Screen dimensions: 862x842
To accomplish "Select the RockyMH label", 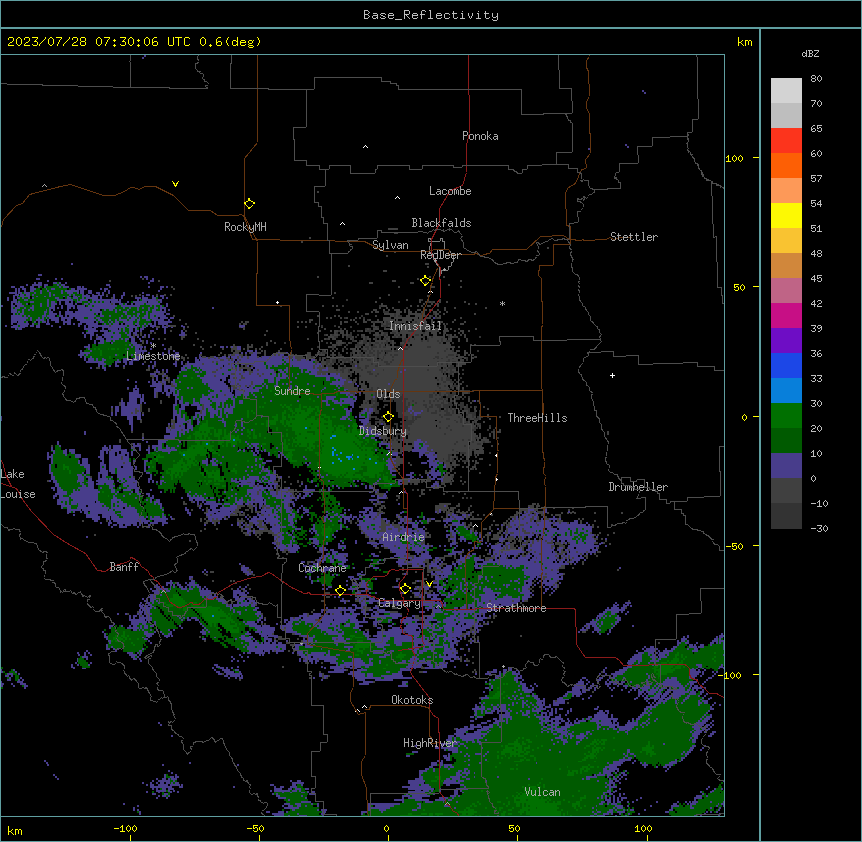I will click(245, 227).
